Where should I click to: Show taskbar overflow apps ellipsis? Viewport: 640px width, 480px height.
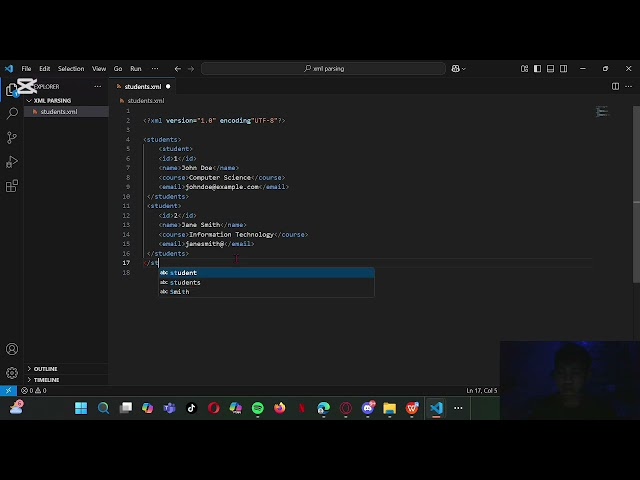click(458, 408)
